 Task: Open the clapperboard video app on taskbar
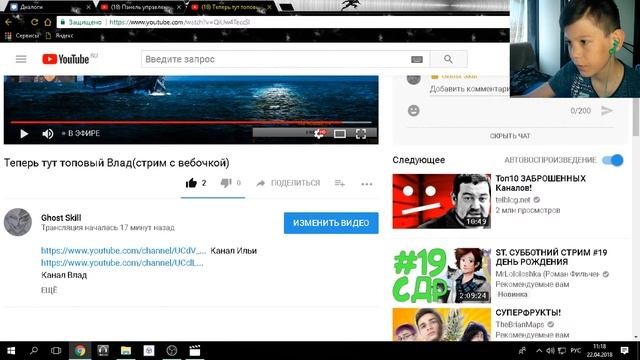[x=195, y=351]
